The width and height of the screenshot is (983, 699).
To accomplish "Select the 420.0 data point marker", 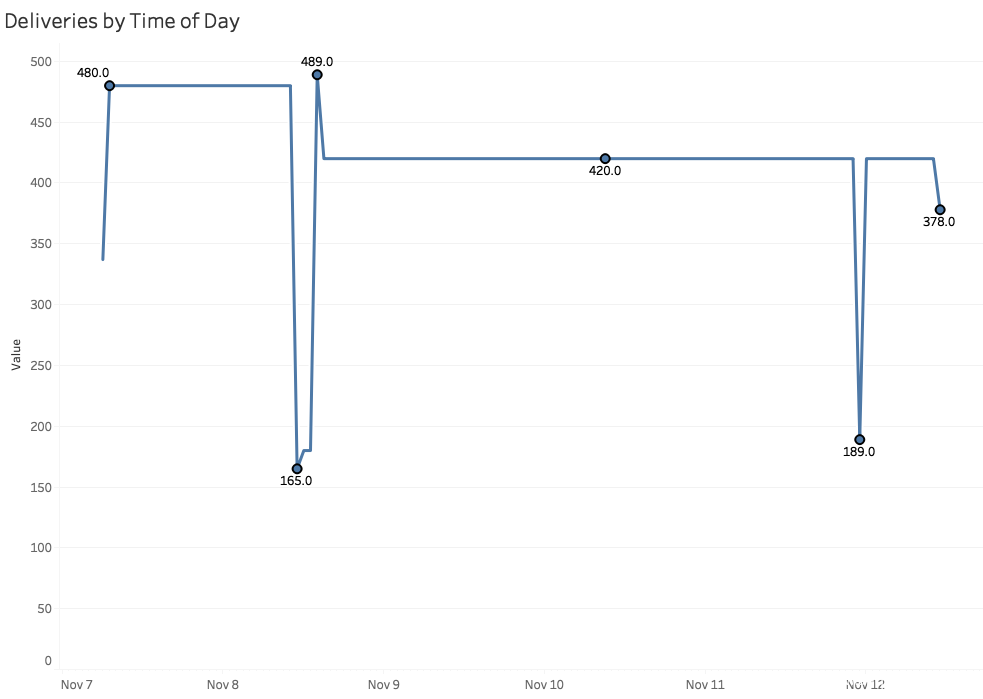I will [605, 159].
